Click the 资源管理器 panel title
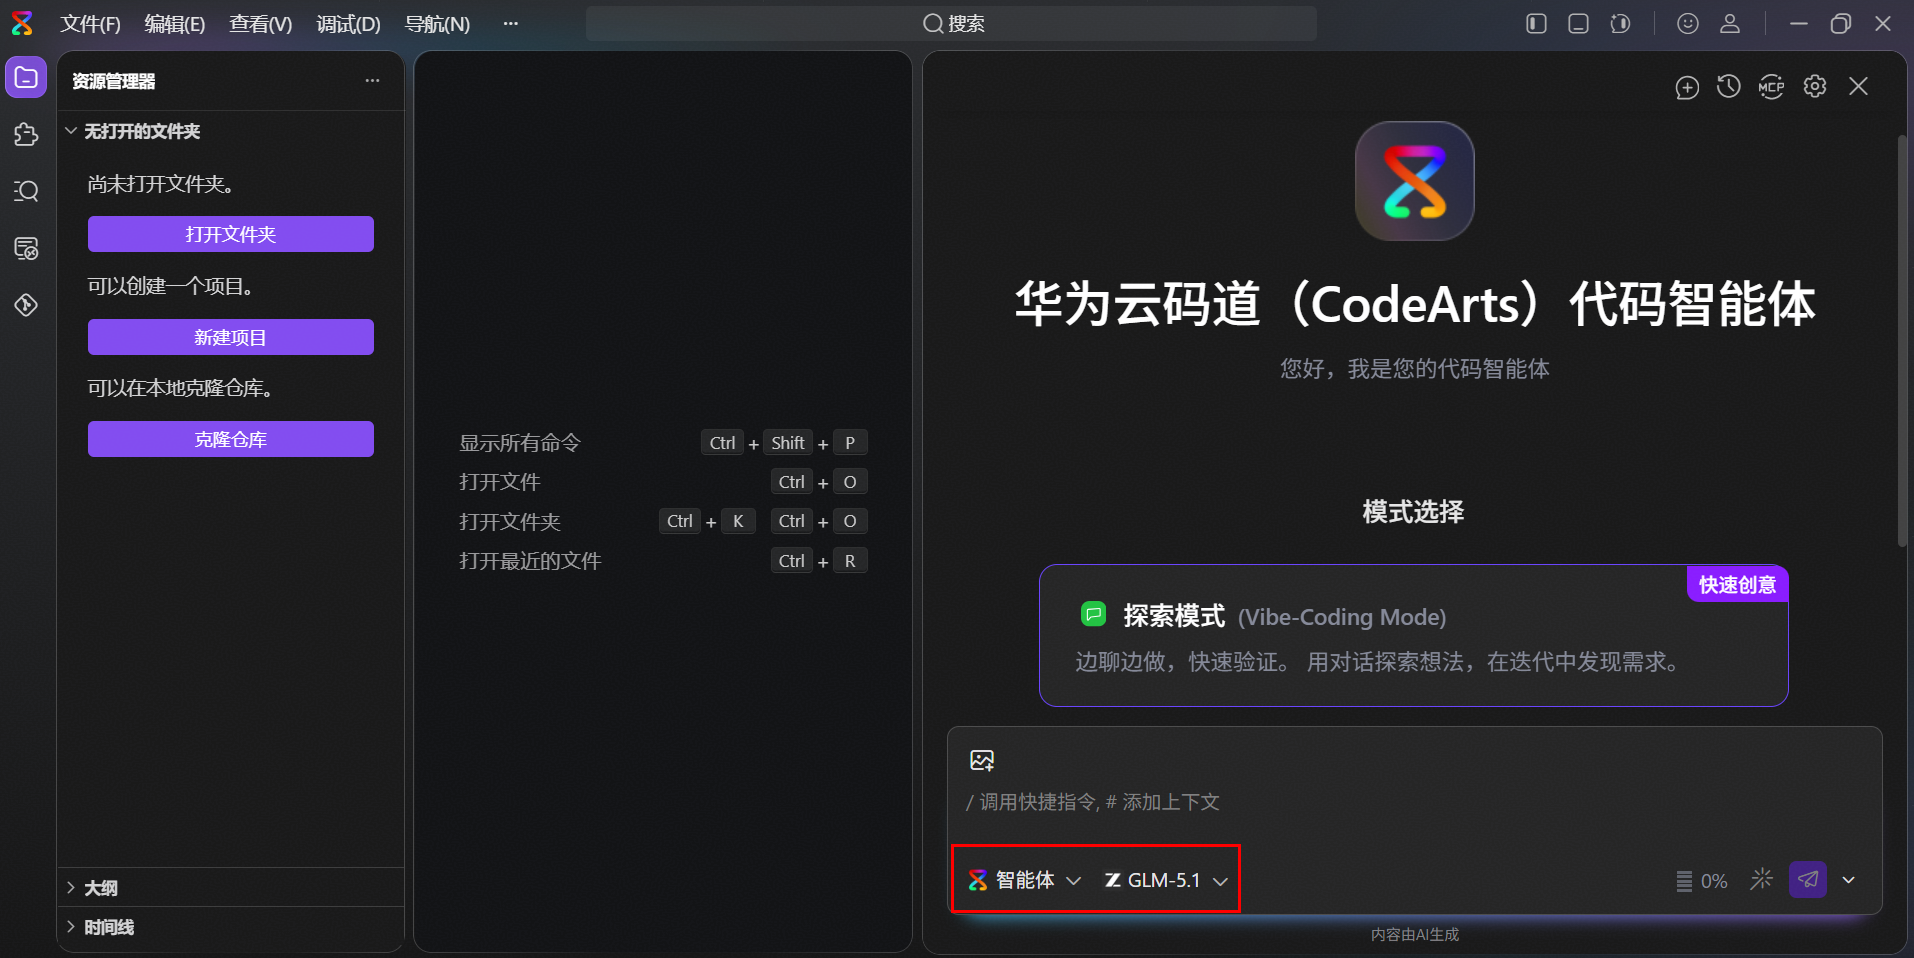Screen dimensions: 1914x958 coord(114,81)
